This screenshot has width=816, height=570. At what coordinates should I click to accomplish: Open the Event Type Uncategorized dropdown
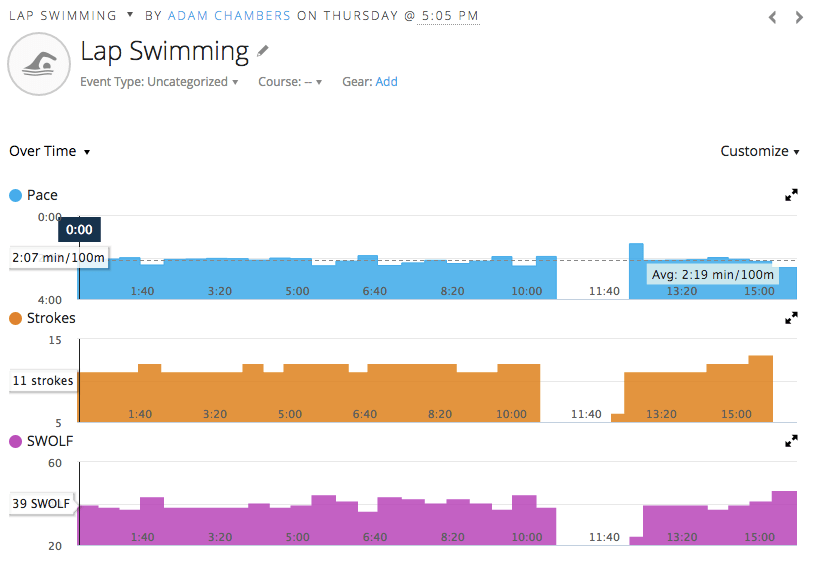[160, 82]
